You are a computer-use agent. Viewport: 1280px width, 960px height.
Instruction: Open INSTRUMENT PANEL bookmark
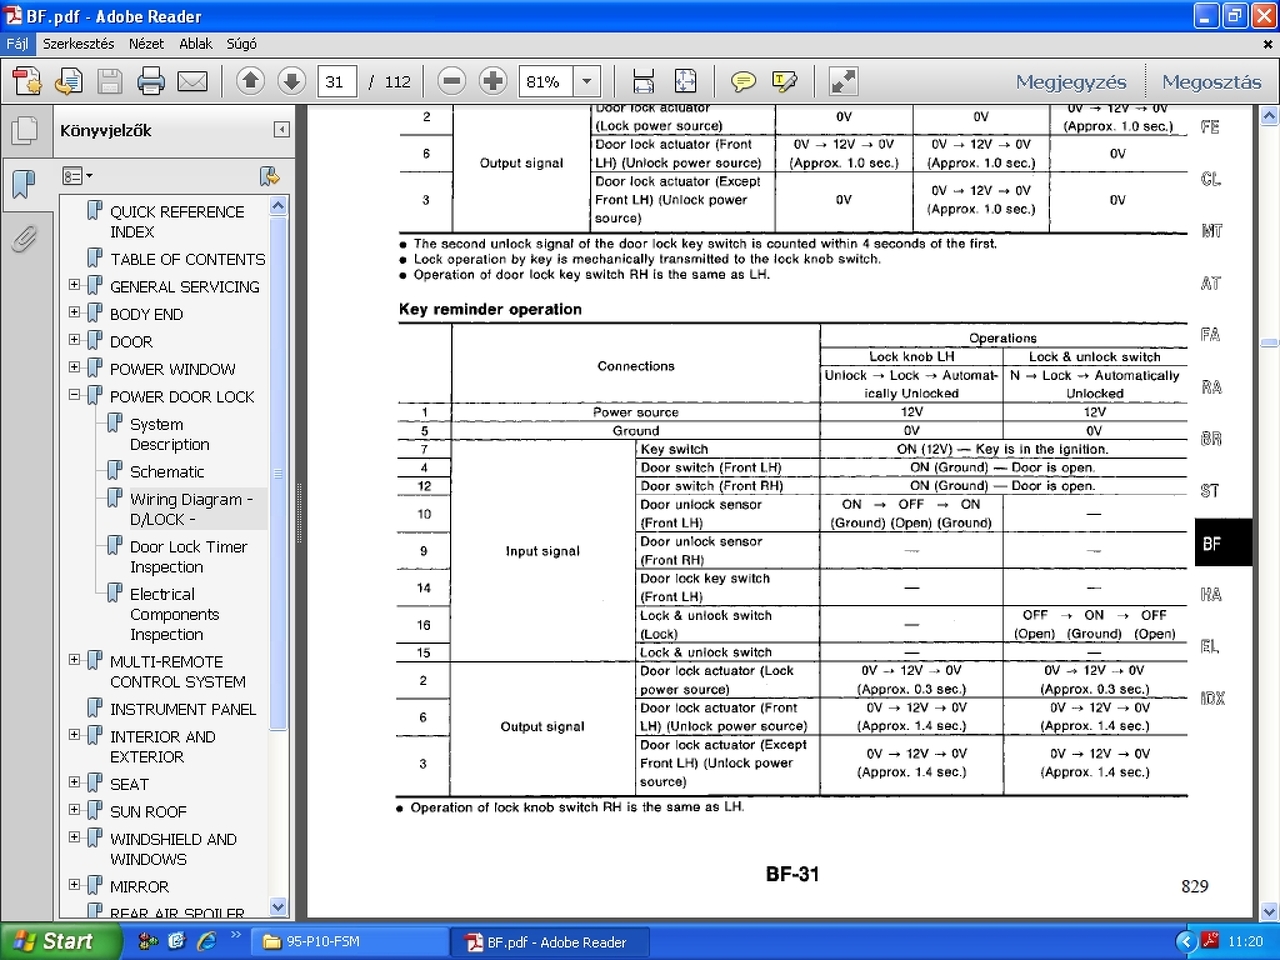[x=183, y=709]
